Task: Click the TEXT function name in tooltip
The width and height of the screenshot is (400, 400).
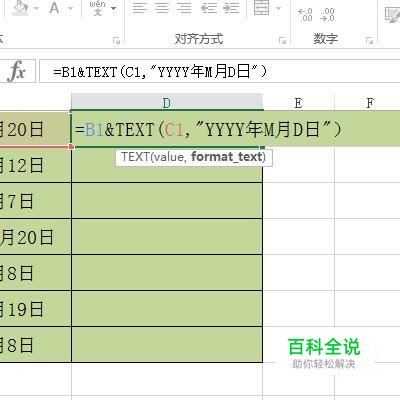Action: [135, 157]
